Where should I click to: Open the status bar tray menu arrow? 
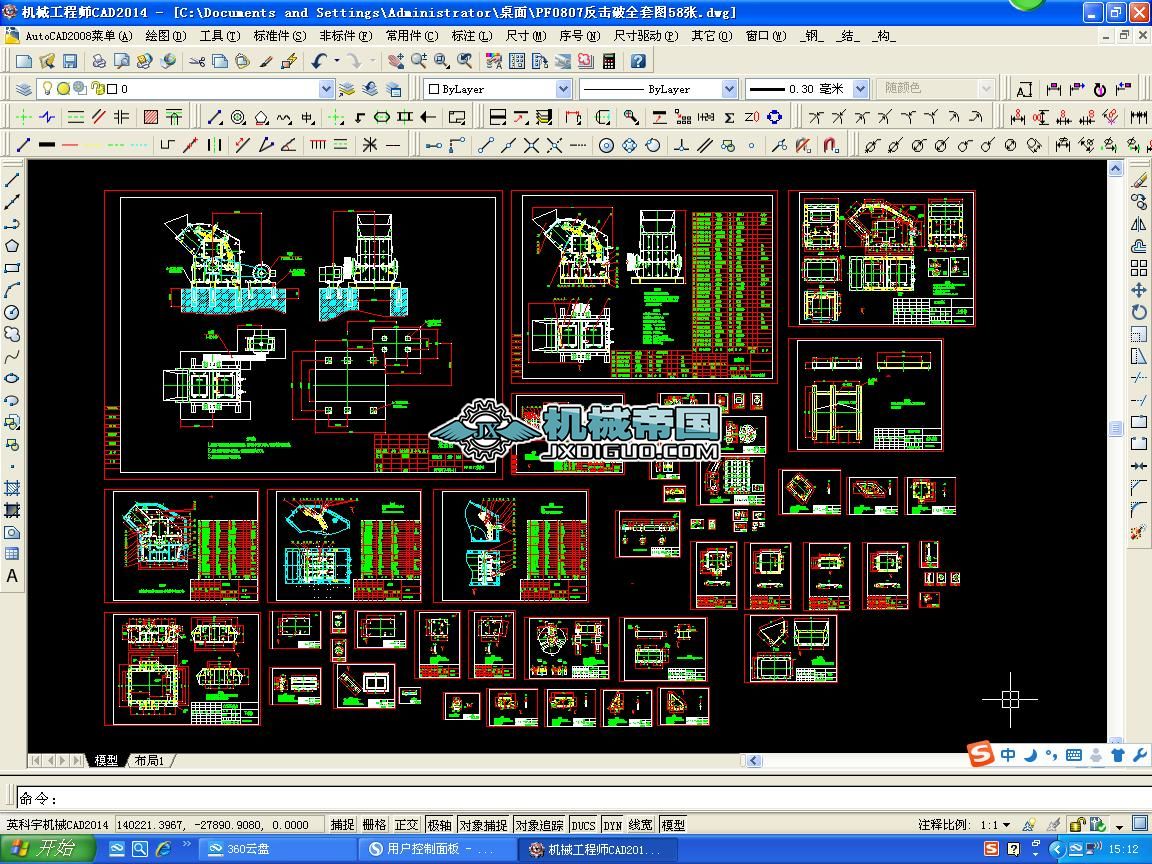[x=1119, y=827]
